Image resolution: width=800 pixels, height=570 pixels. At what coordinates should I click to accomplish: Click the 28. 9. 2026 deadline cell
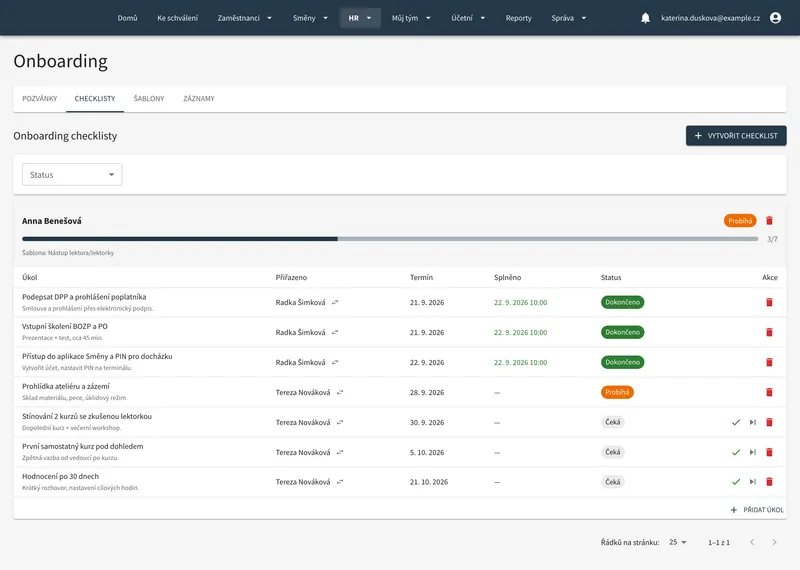pos(427,392)
